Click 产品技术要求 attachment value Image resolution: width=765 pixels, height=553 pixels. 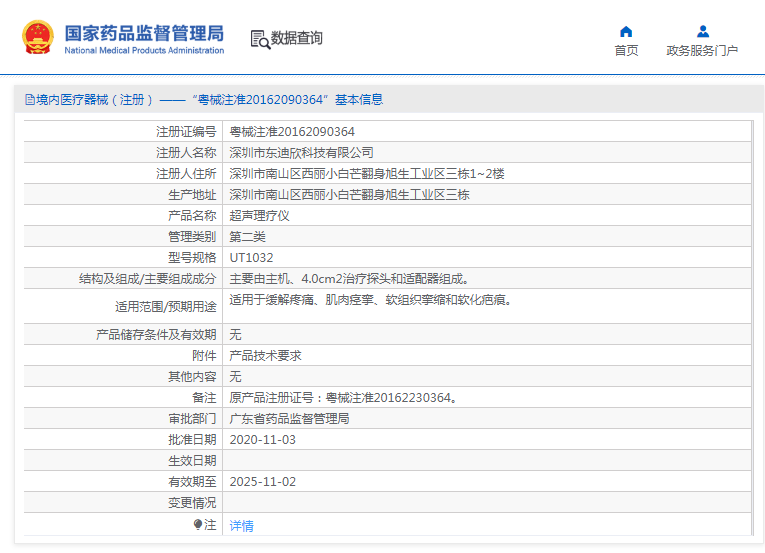click(265, 356)
